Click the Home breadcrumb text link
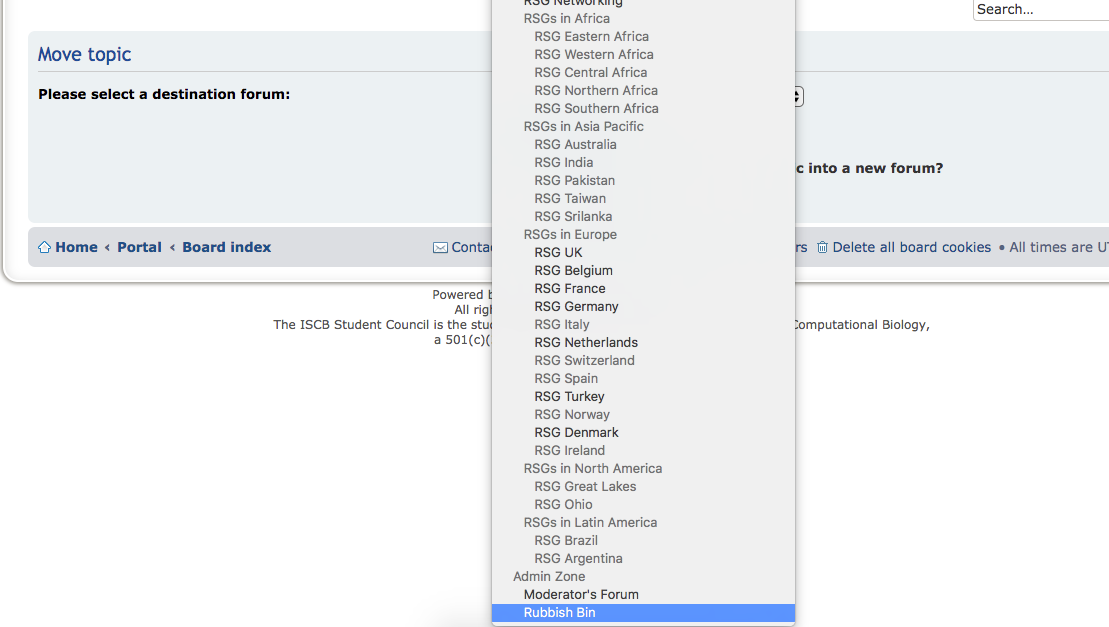Viewport: 1109px width, 627px height. (76, 248)
